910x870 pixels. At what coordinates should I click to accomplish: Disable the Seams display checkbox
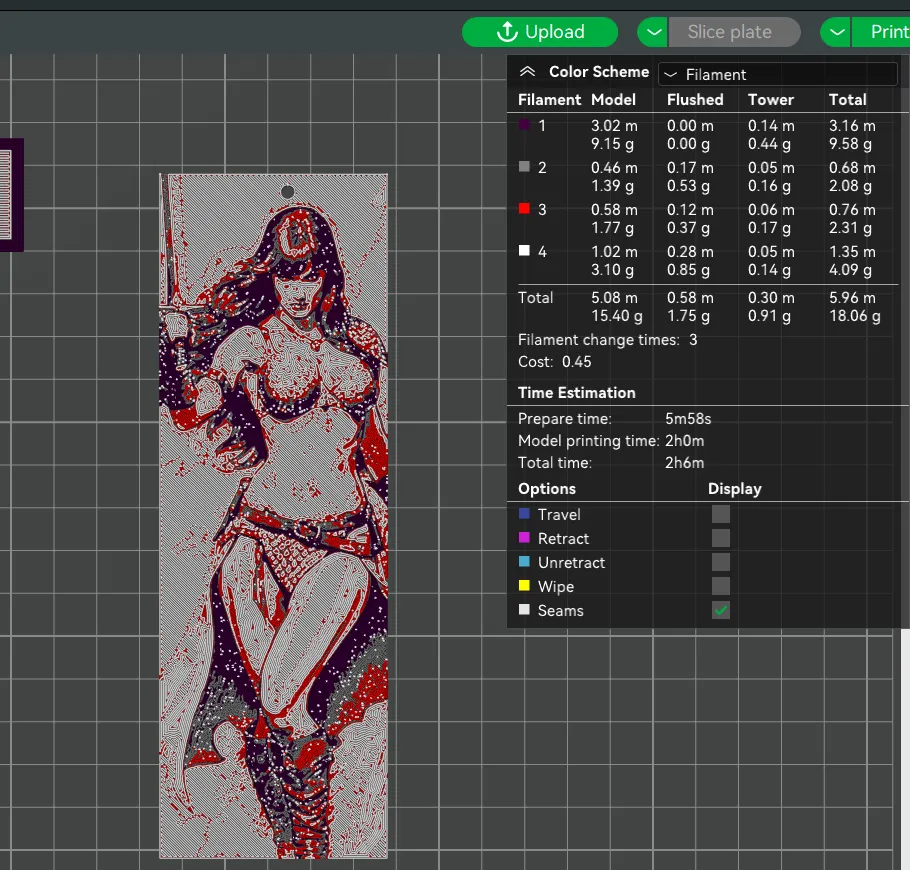721,610
